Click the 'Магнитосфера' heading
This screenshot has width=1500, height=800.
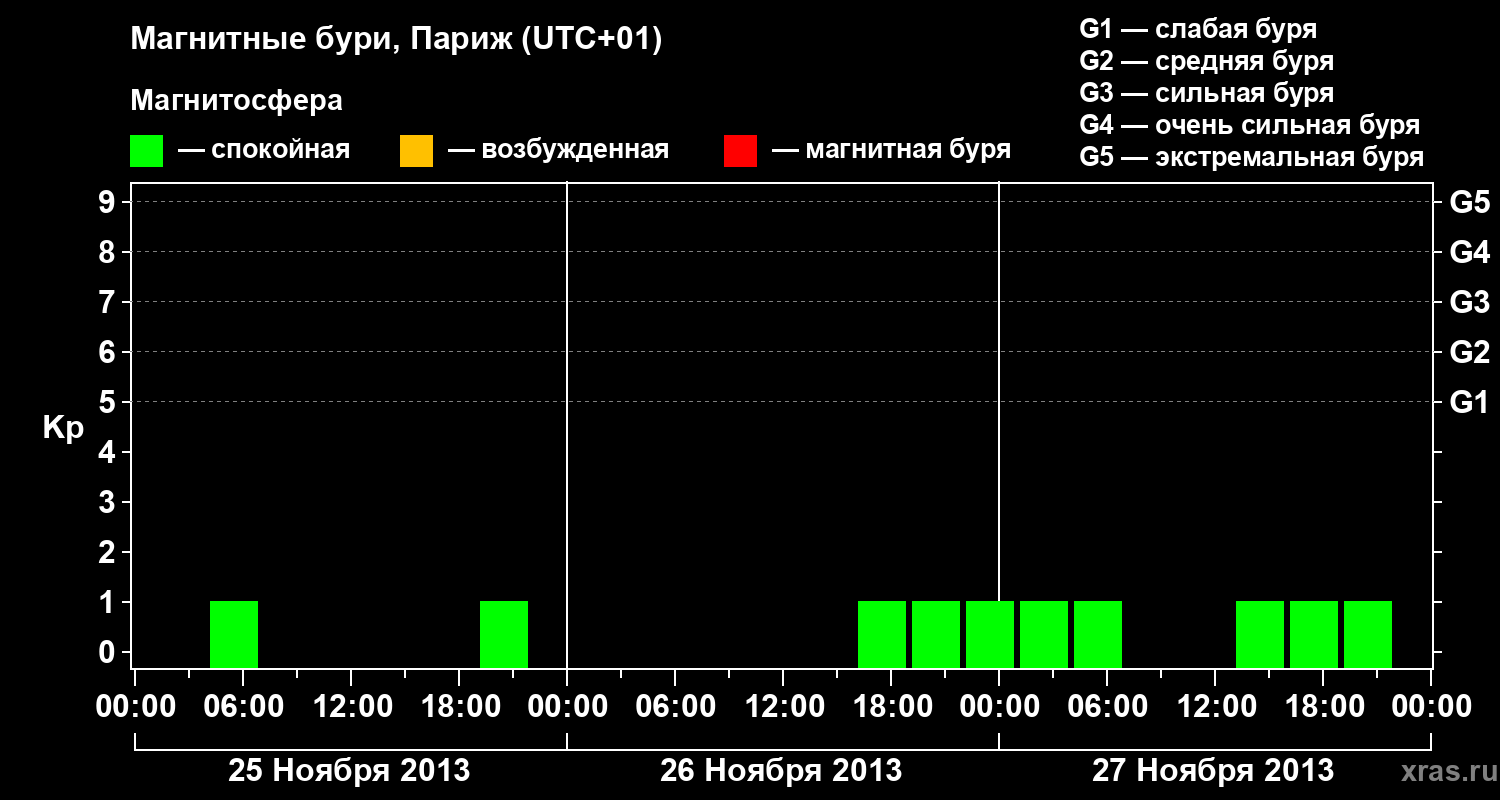(x=237, y=101)
